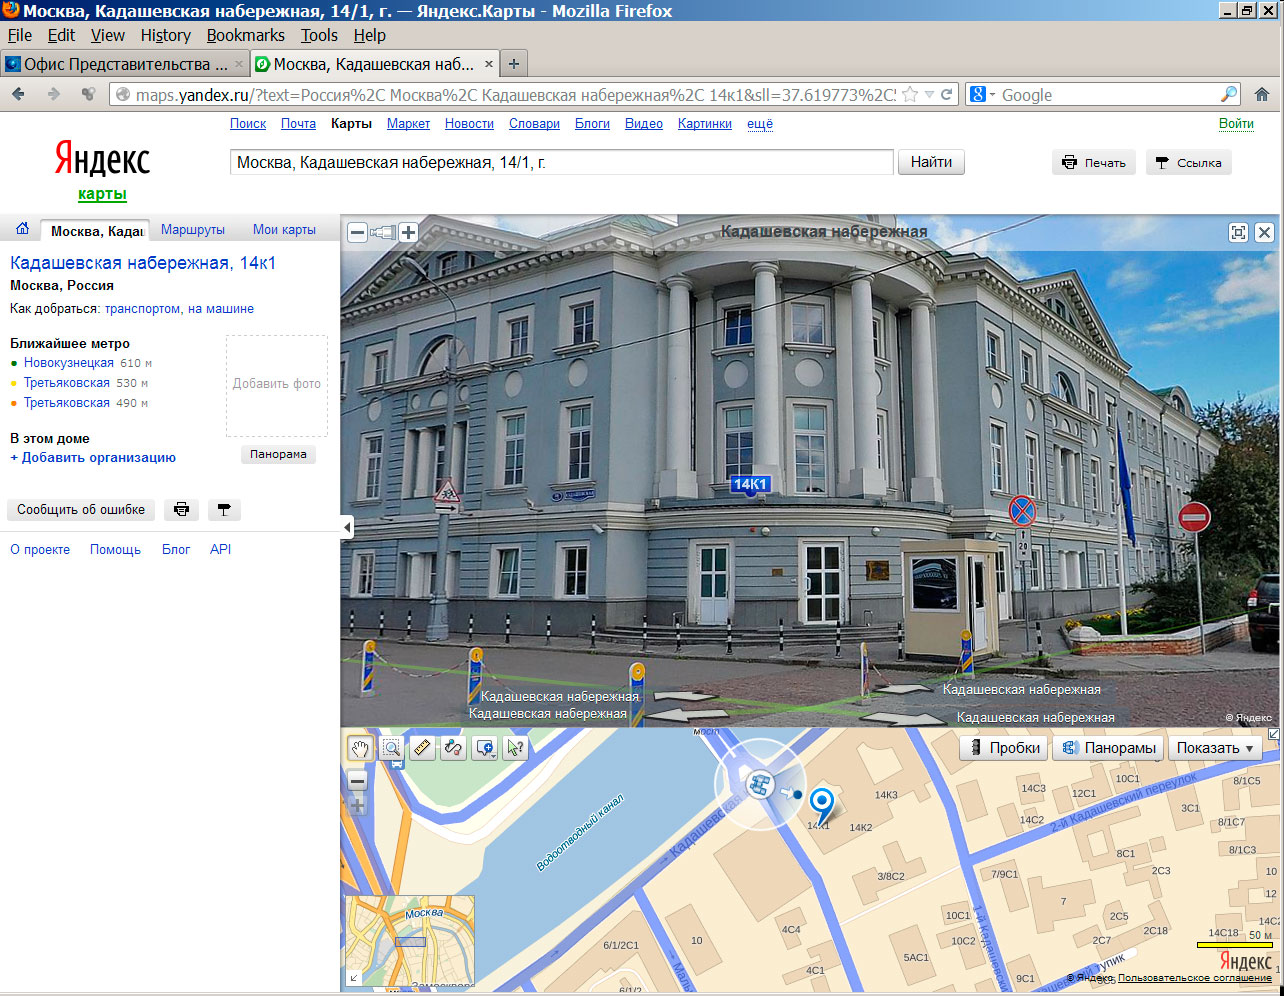The width and height of the screenshot is (1284, 996).
Task: Reload the page
Action: [x=946, y=95]
